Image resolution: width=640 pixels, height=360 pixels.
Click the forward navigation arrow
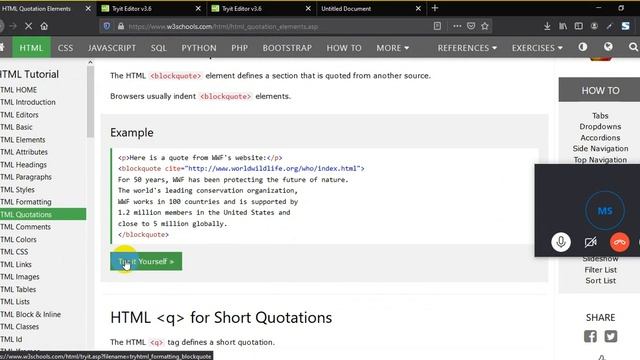13,26
